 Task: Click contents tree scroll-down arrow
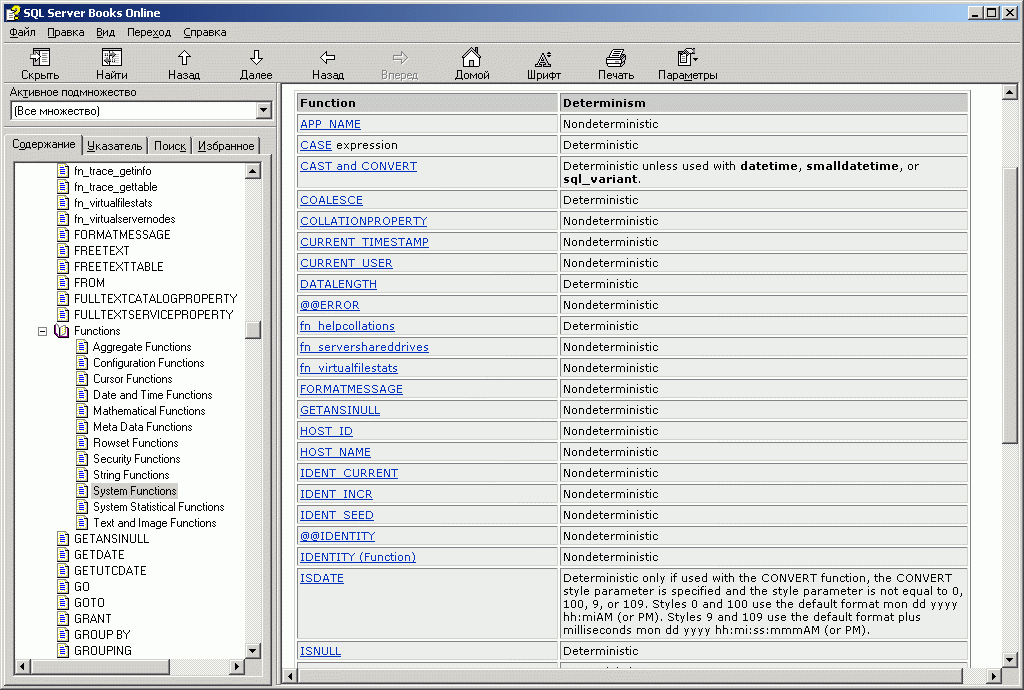(x=253, y=650)
